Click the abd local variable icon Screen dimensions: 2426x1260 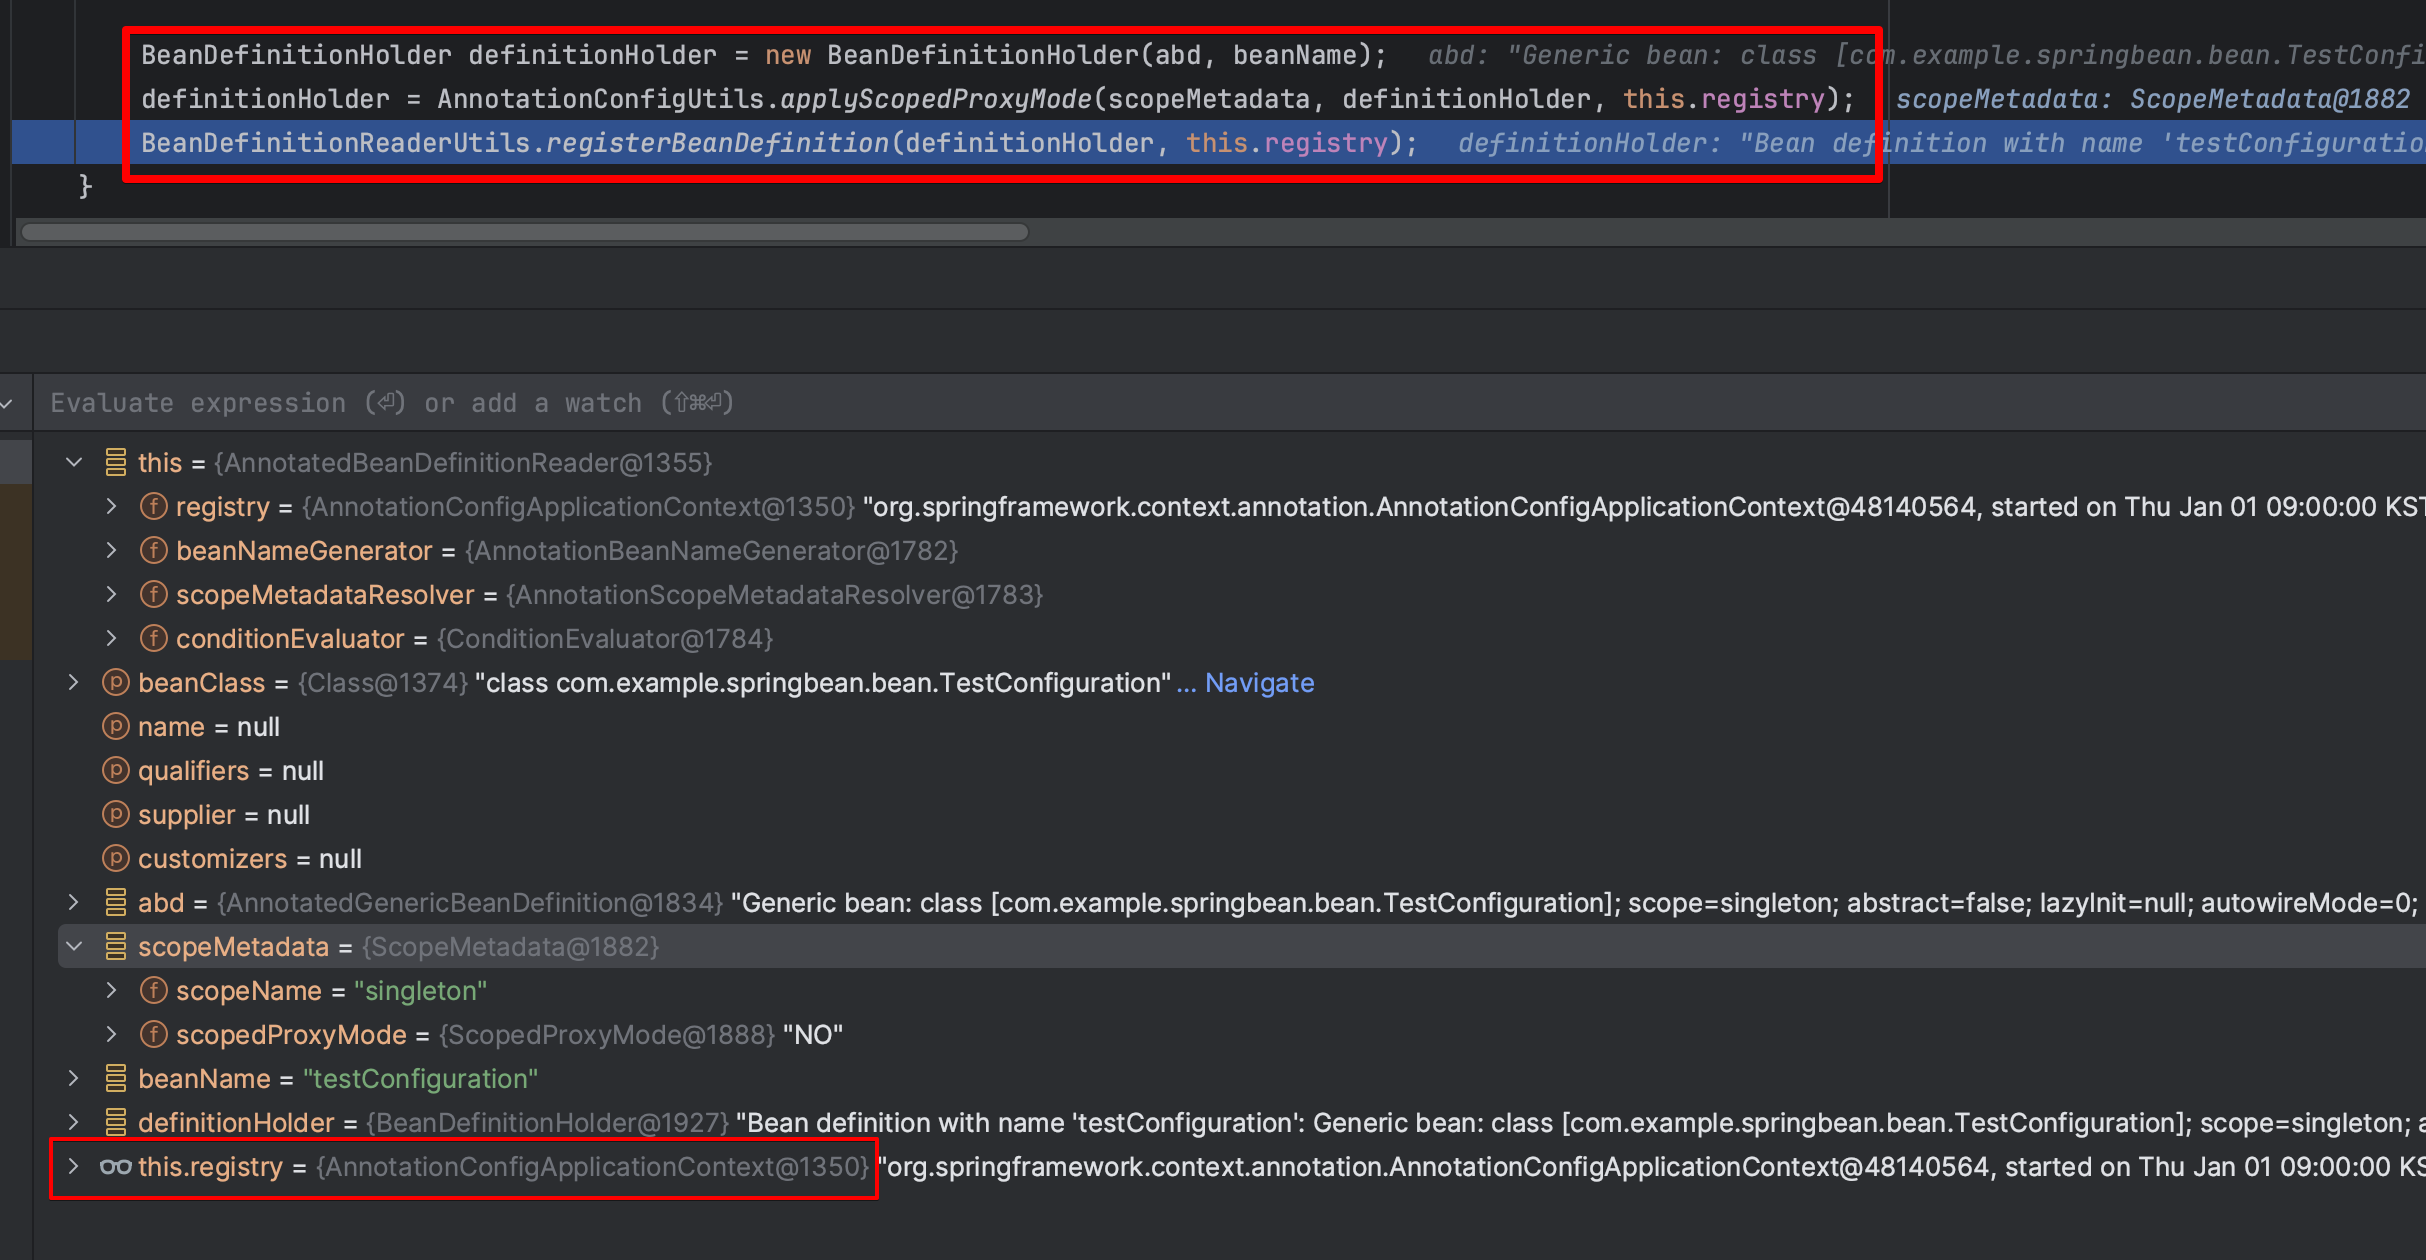point(116,903)
